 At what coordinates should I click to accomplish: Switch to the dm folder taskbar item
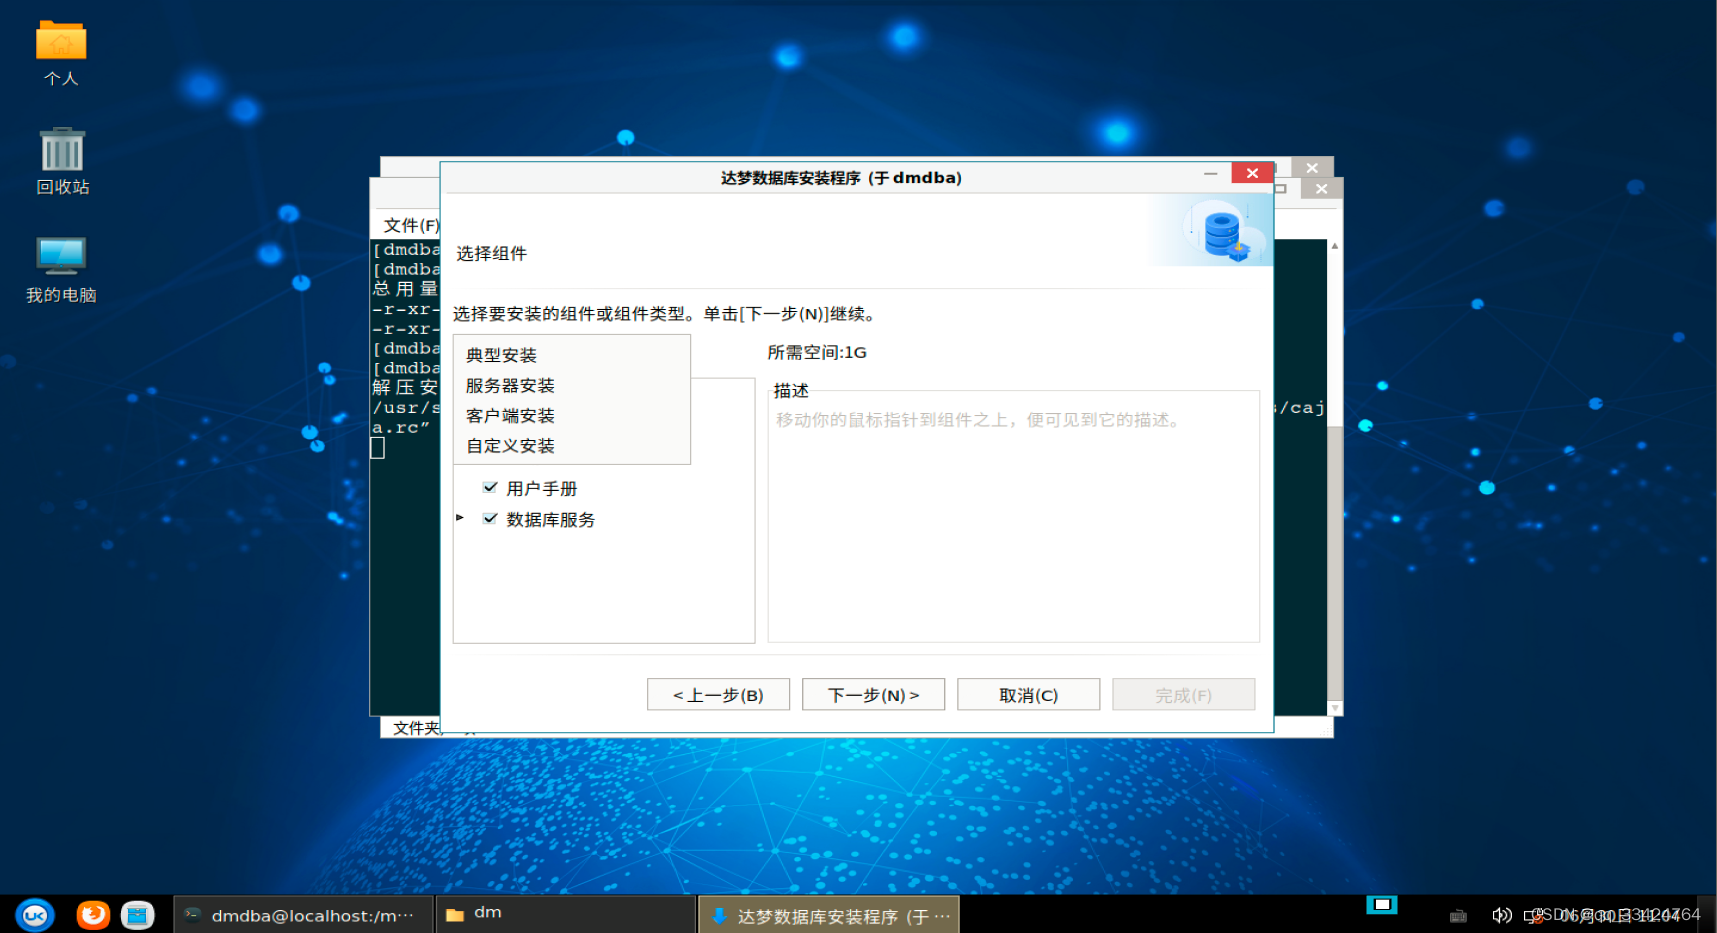(x=566, y=915)
